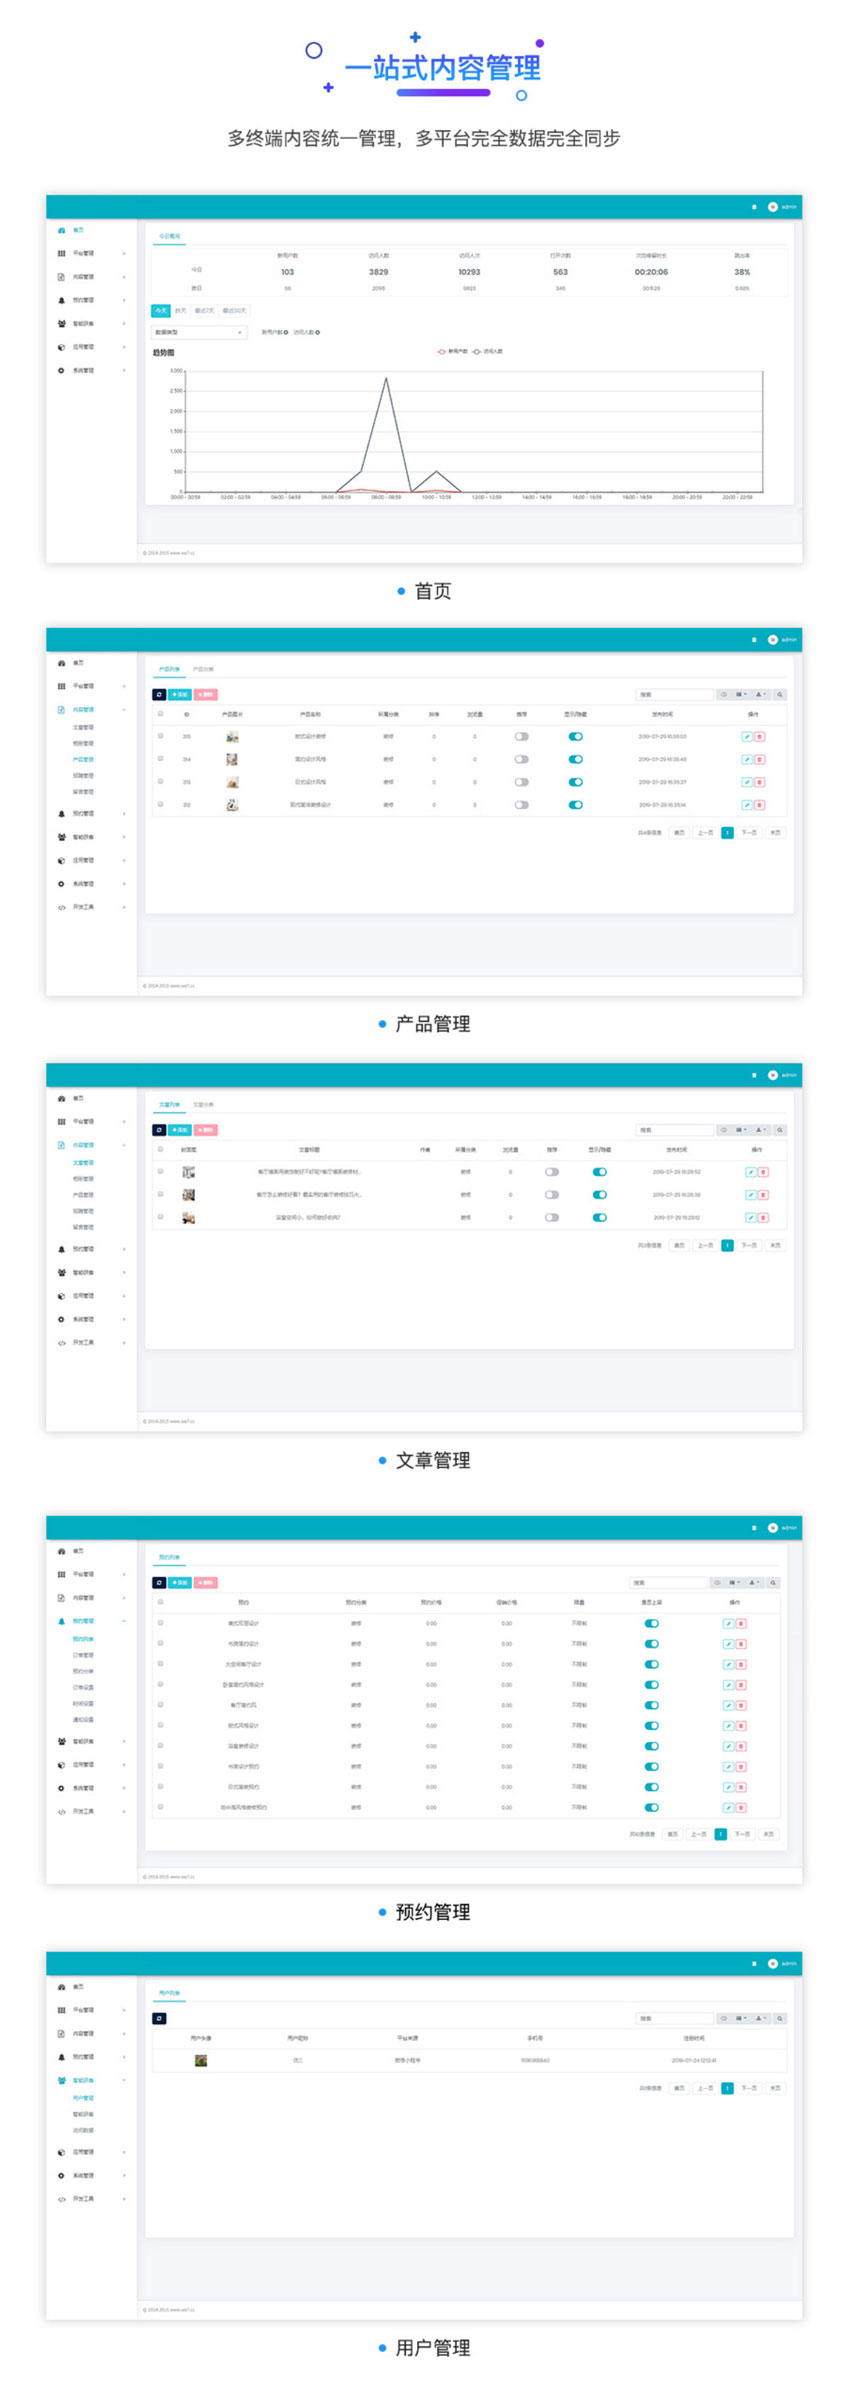Click the edit pencil icon for product ID 315
The height and width of the screenshot is (2388, 850).
point(747,737)
